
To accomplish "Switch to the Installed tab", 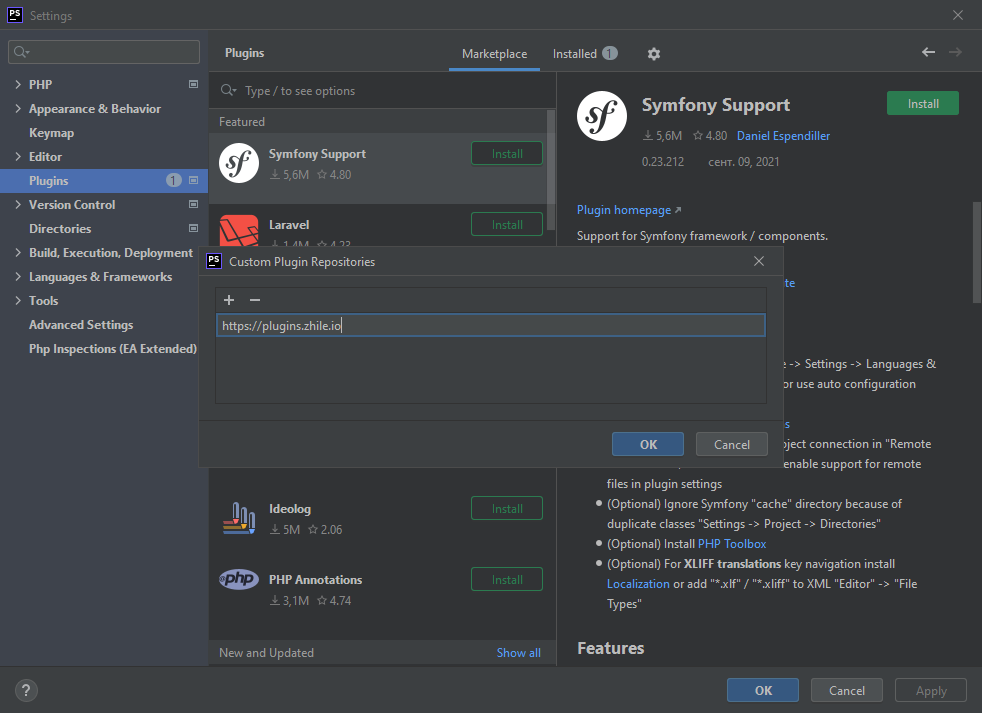I will (584, 54).
